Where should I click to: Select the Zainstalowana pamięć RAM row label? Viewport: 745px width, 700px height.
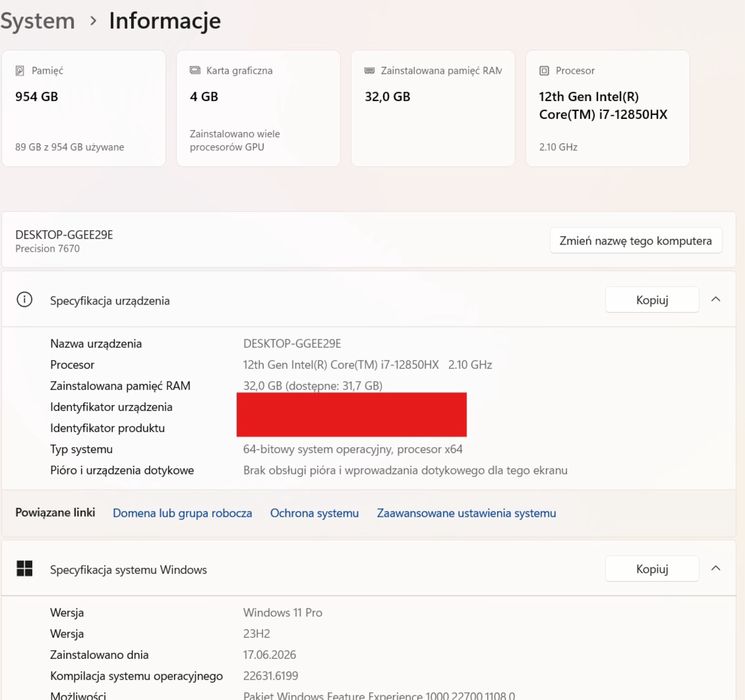120,386
